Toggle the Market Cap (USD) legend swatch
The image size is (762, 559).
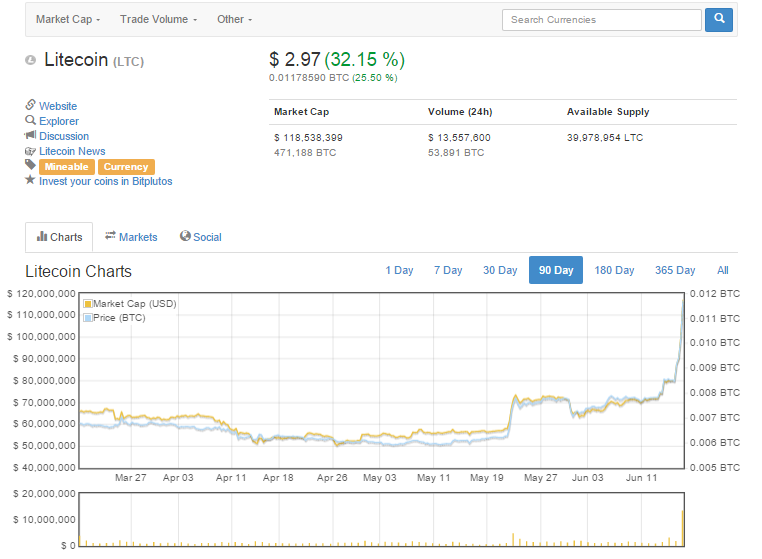coord(88,304)
